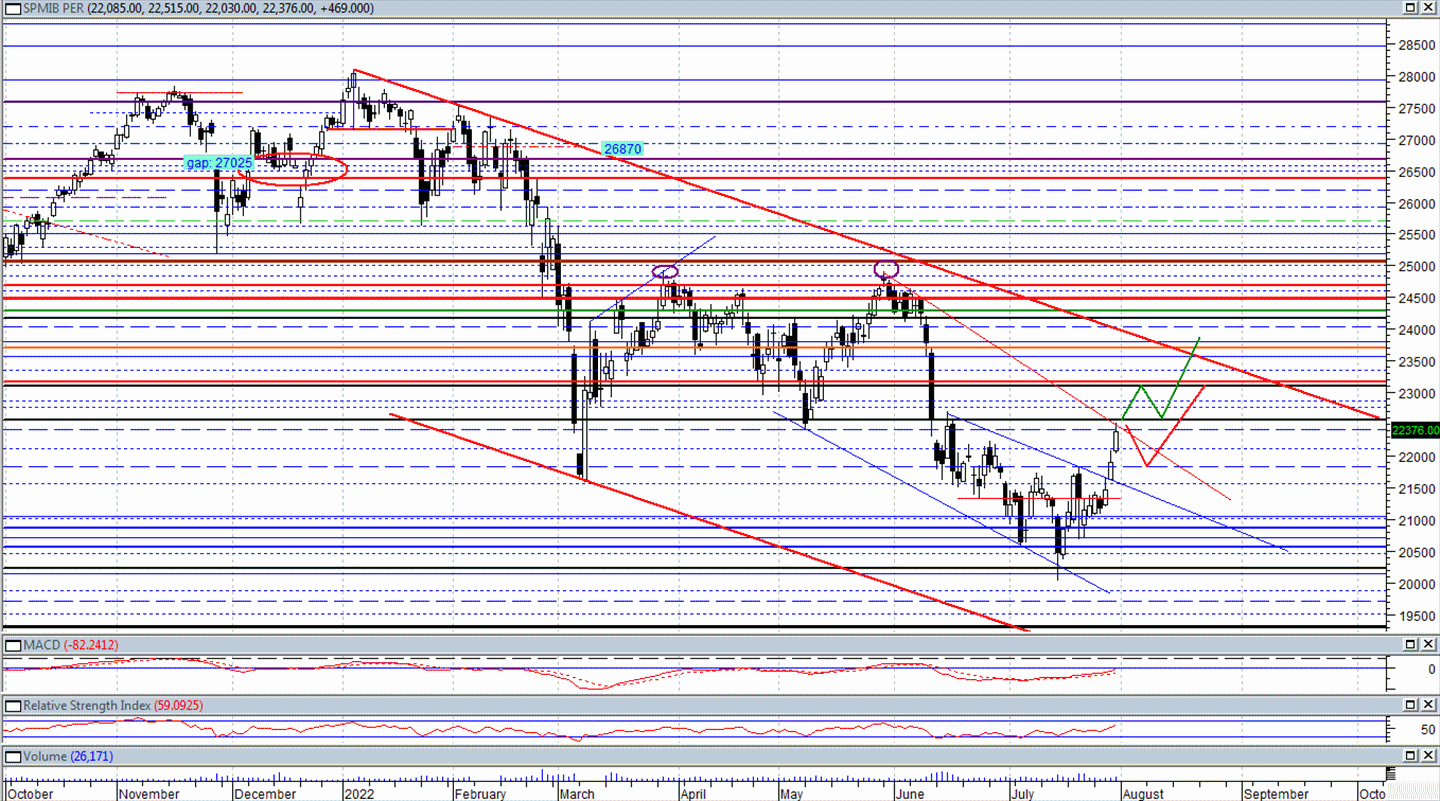Click the September date label
This screenshot has height=801, width=1440.
coord(1276,794)
